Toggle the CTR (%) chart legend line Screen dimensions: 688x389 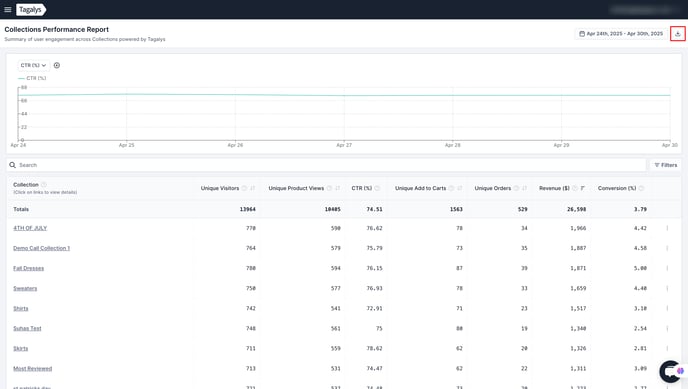32,78
